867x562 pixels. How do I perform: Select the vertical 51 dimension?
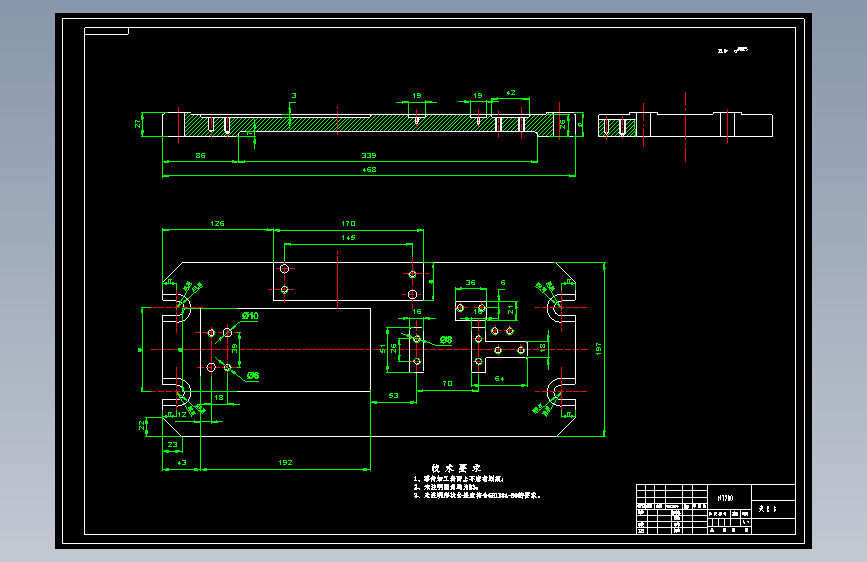pyautogui.click(x=382, y=348)
